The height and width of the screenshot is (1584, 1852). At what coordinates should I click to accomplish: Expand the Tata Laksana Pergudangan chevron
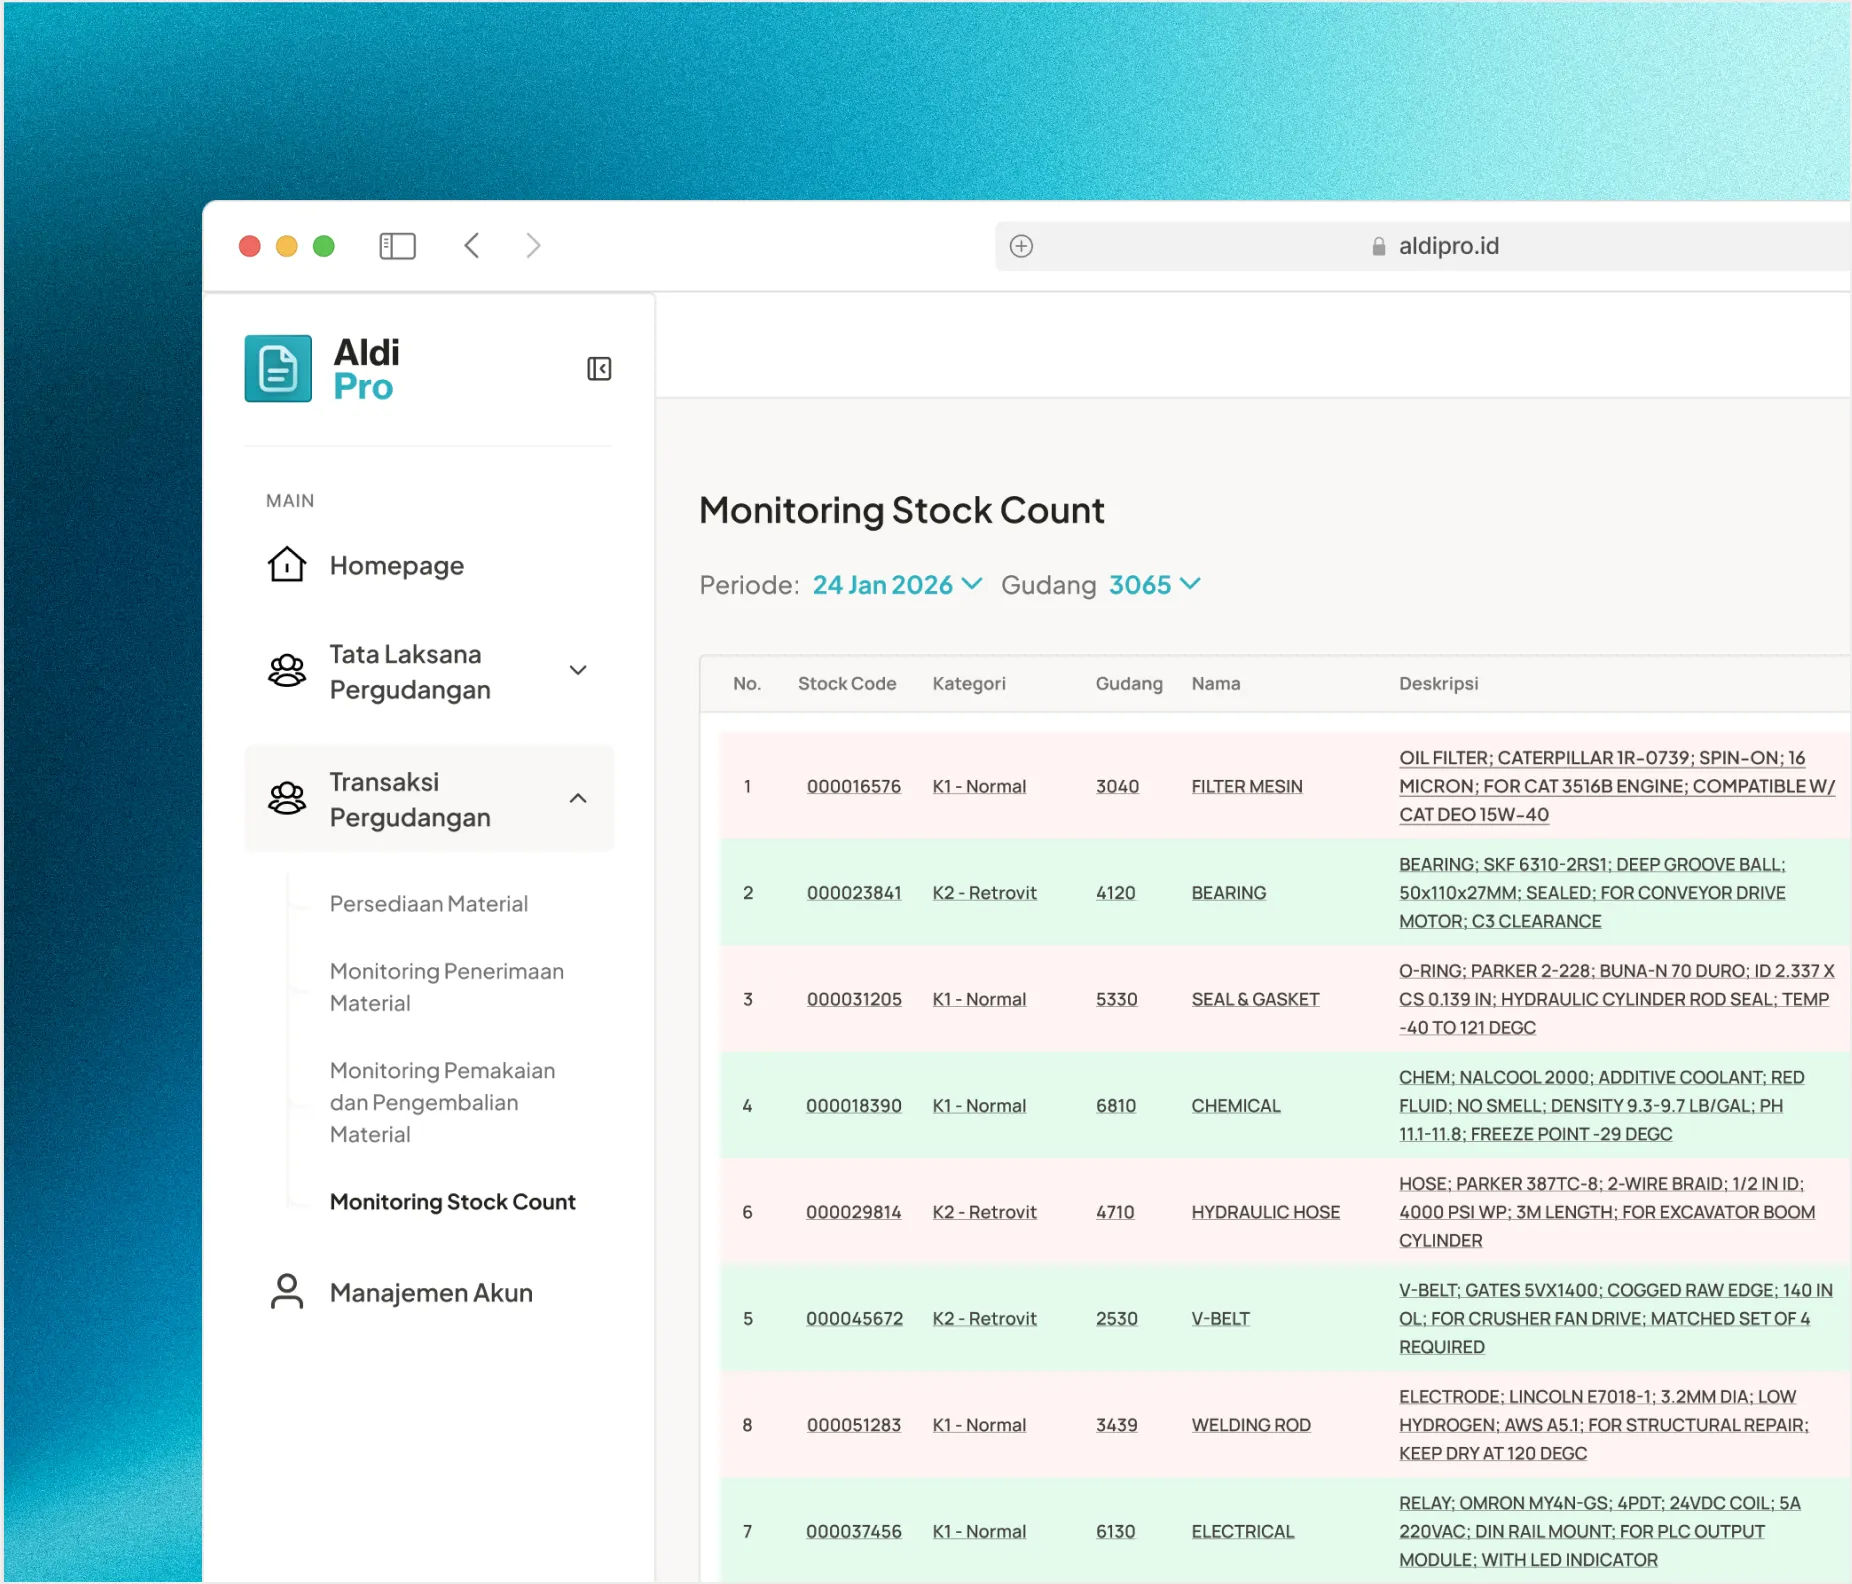pyautogui.click(x=578, y=670)
